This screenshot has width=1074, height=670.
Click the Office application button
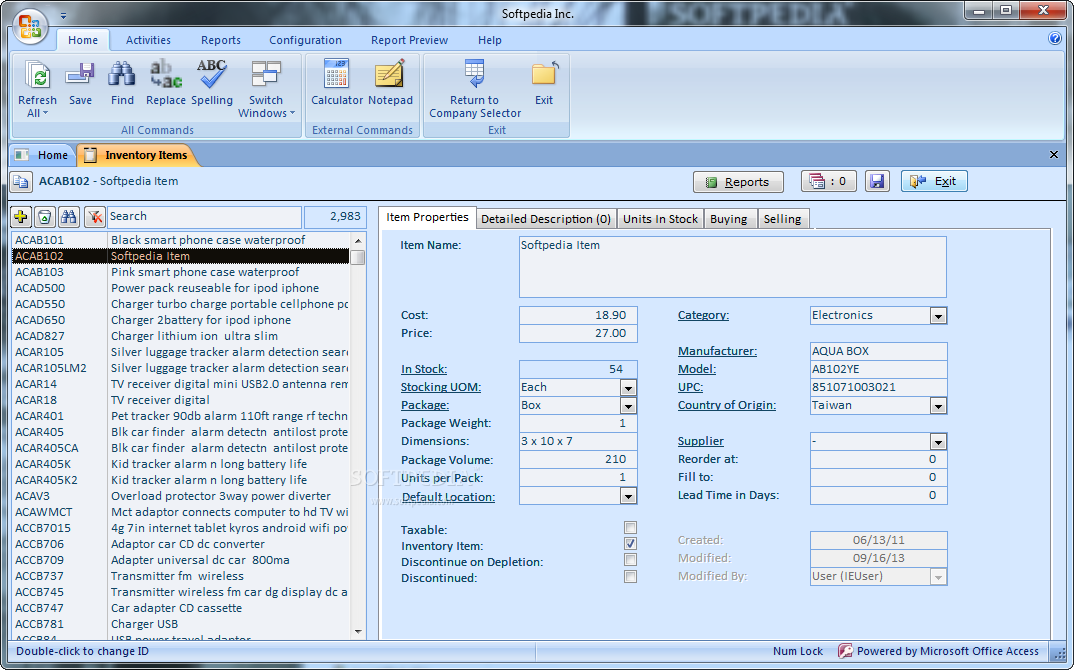[30, 26]
